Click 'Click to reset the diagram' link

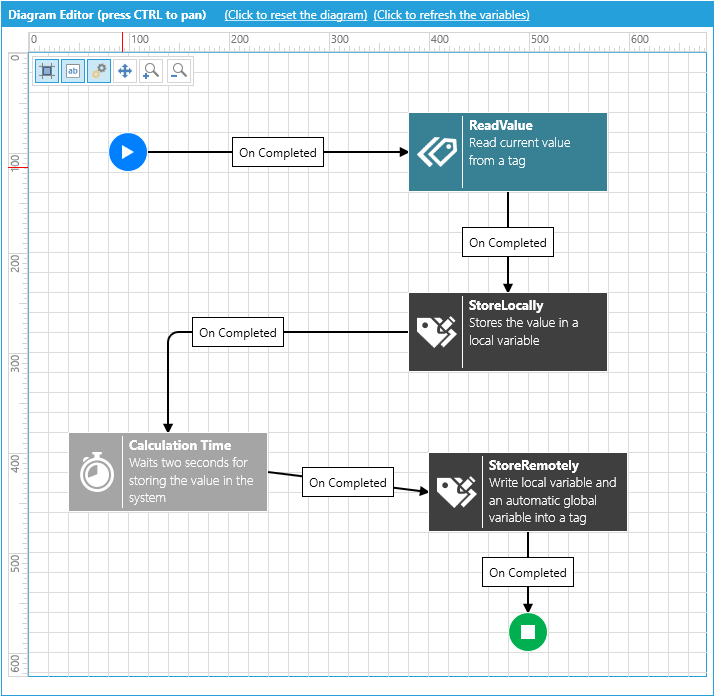pyautogui.click(x=295, y=15)
